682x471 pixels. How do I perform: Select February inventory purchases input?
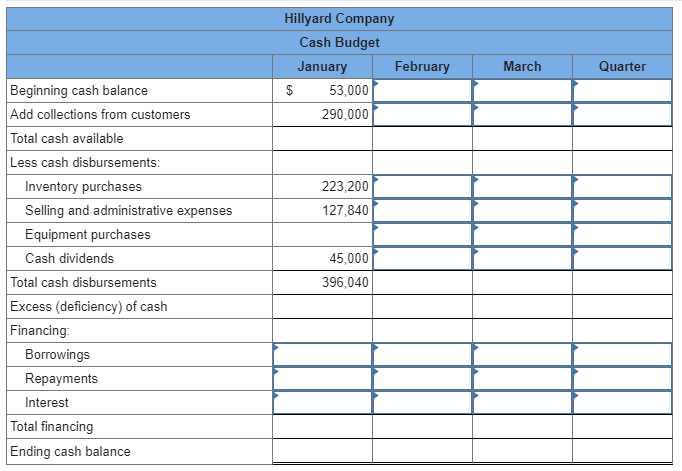(x=422, y=187)
